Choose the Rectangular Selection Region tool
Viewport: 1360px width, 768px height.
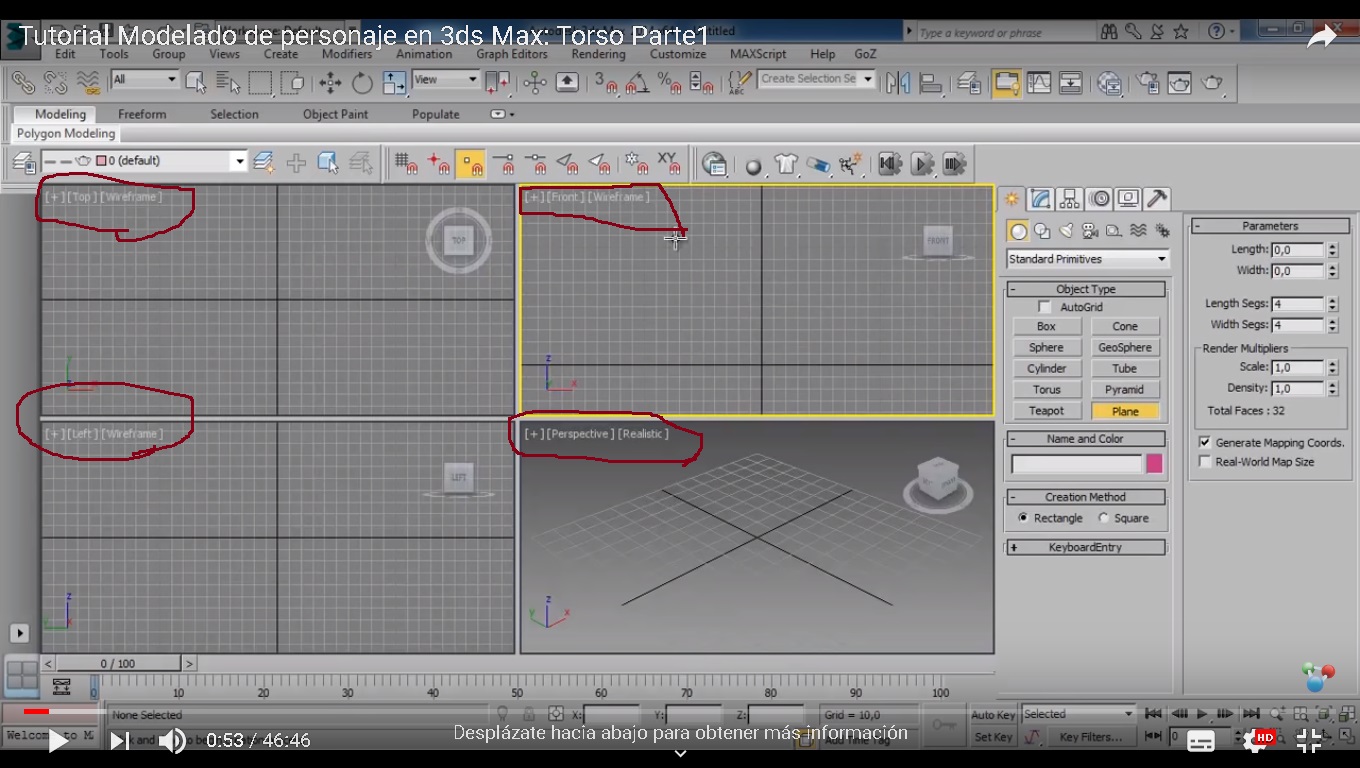pos(261,81)
